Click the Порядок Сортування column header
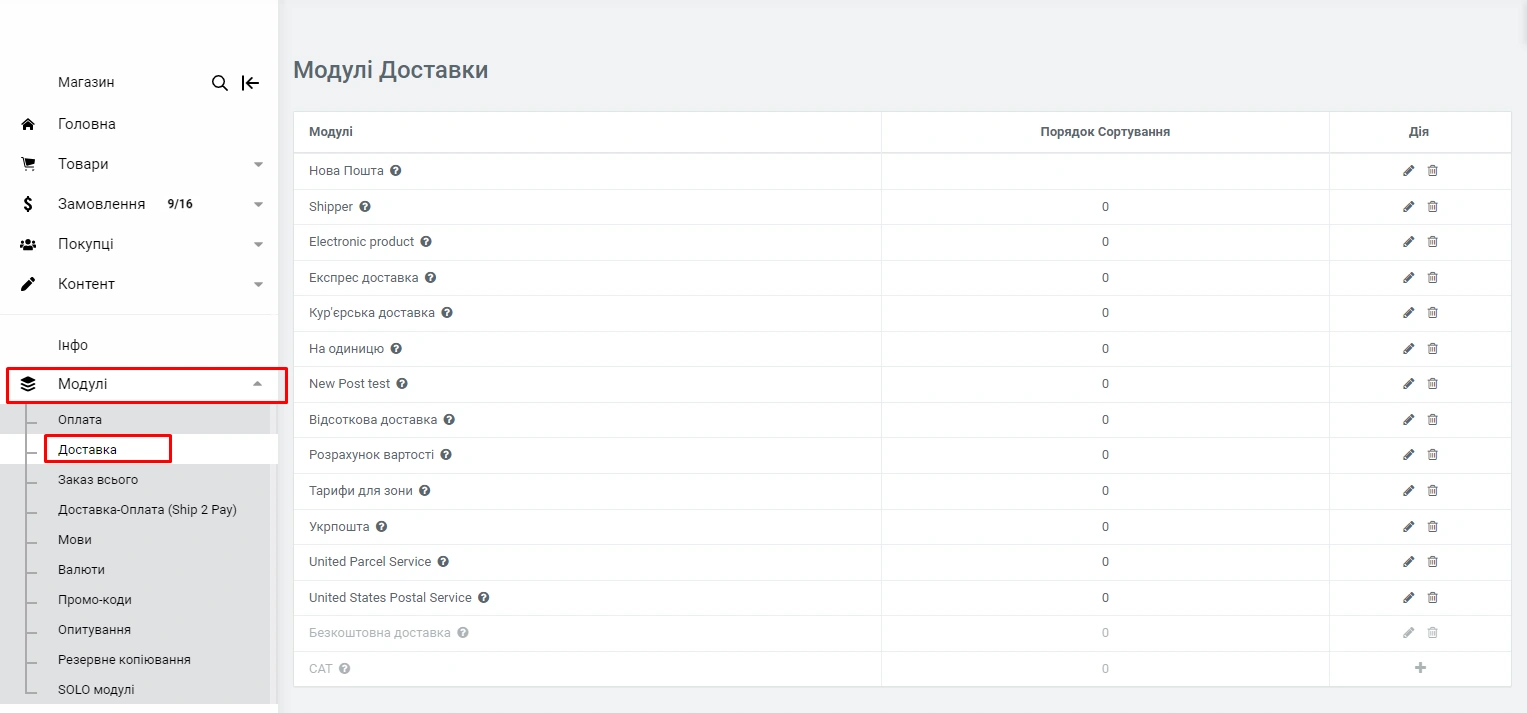Viewport: 1527px width, 713px height. point(1104,132)
